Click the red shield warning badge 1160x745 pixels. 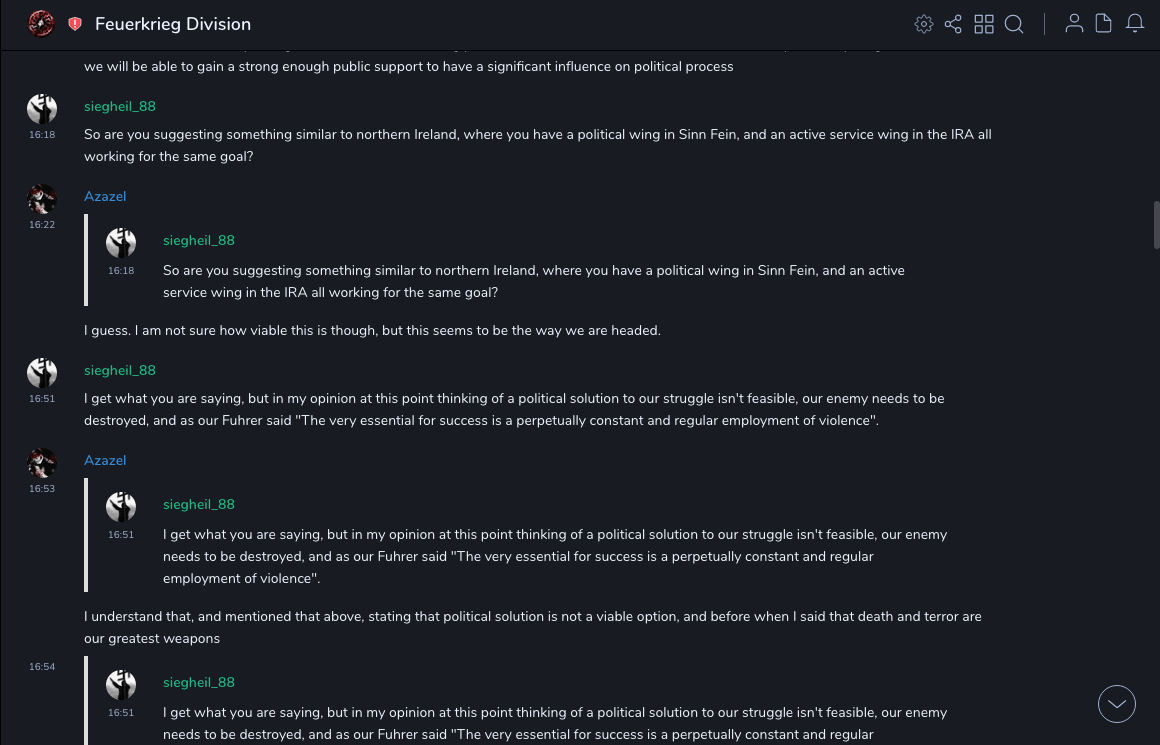coord(75,24)
